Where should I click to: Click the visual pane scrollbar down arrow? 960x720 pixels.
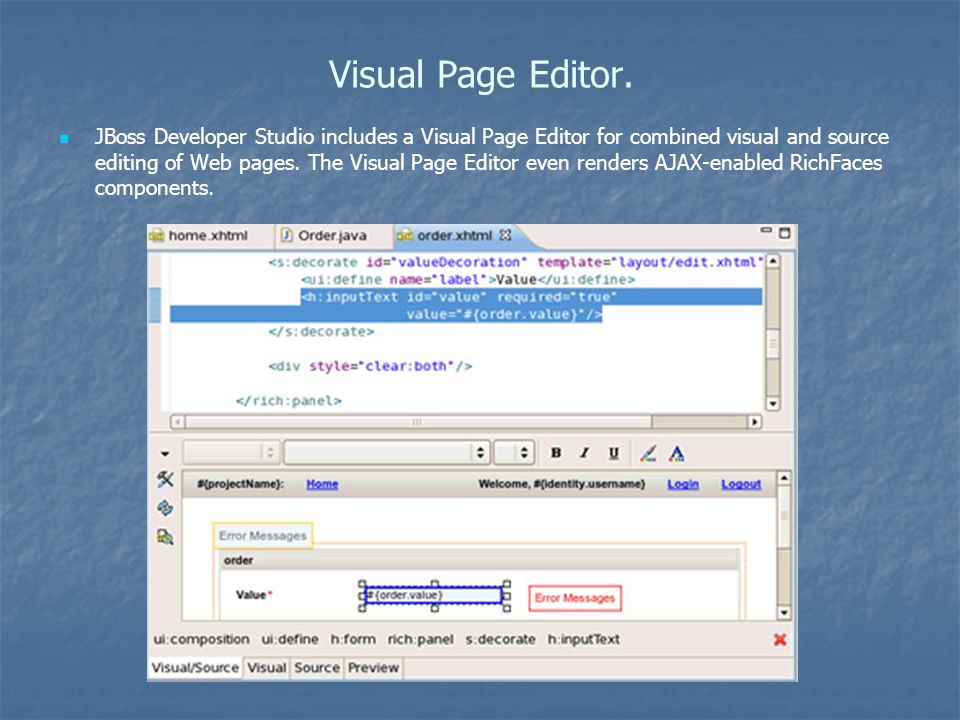tap(784, 612)
